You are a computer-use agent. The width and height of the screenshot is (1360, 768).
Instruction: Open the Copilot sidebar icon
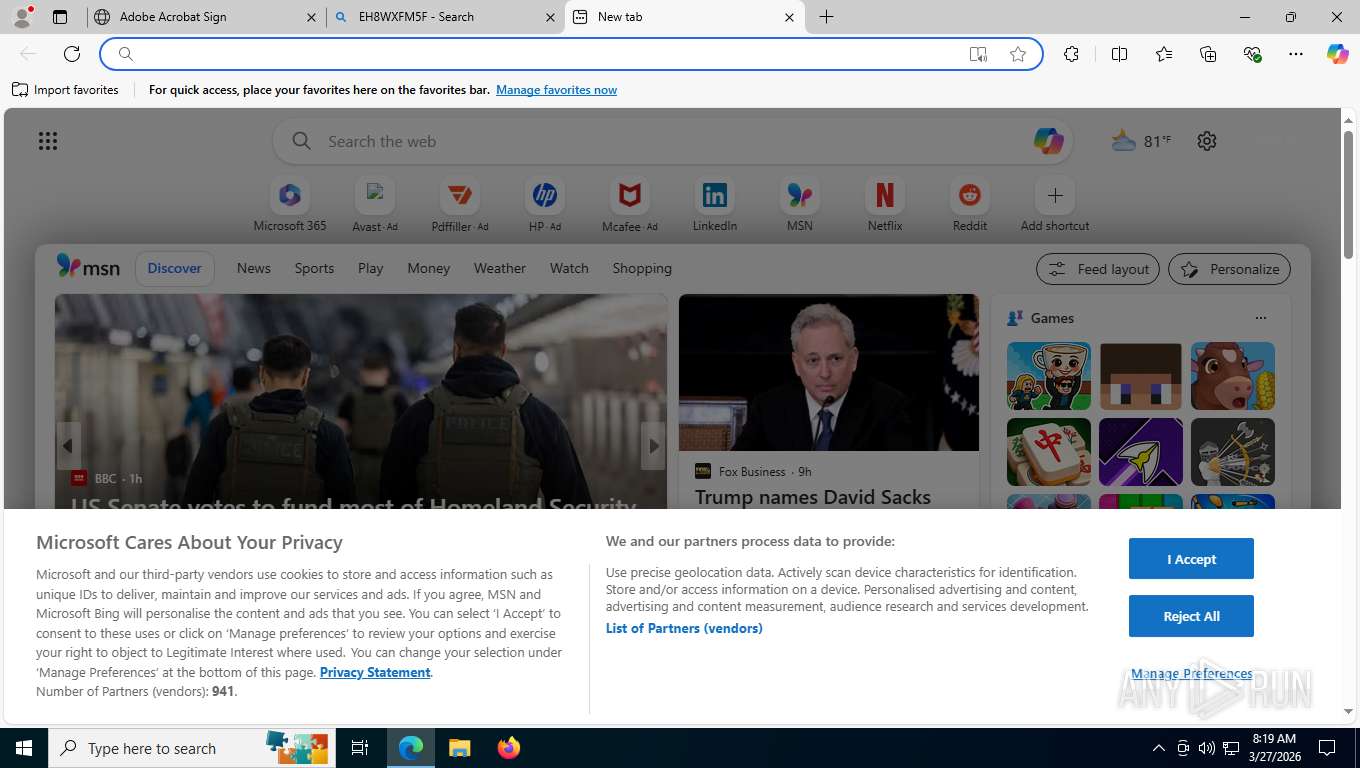click(1338, 54)
